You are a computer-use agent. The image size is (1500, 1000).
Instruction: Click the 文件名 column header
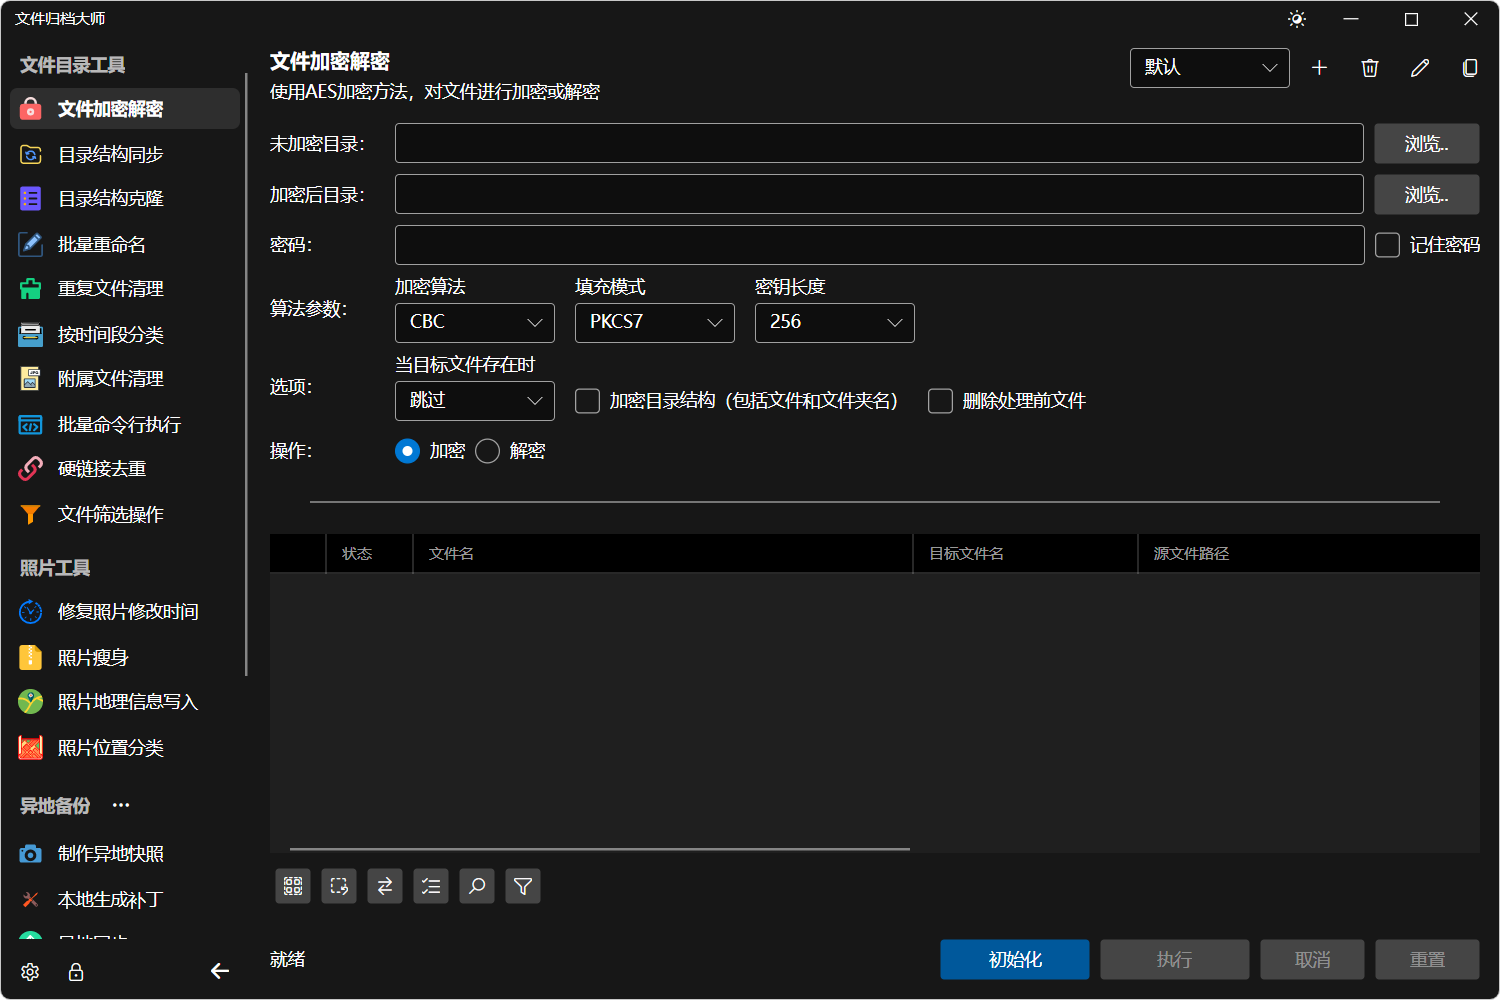[662, 553]
